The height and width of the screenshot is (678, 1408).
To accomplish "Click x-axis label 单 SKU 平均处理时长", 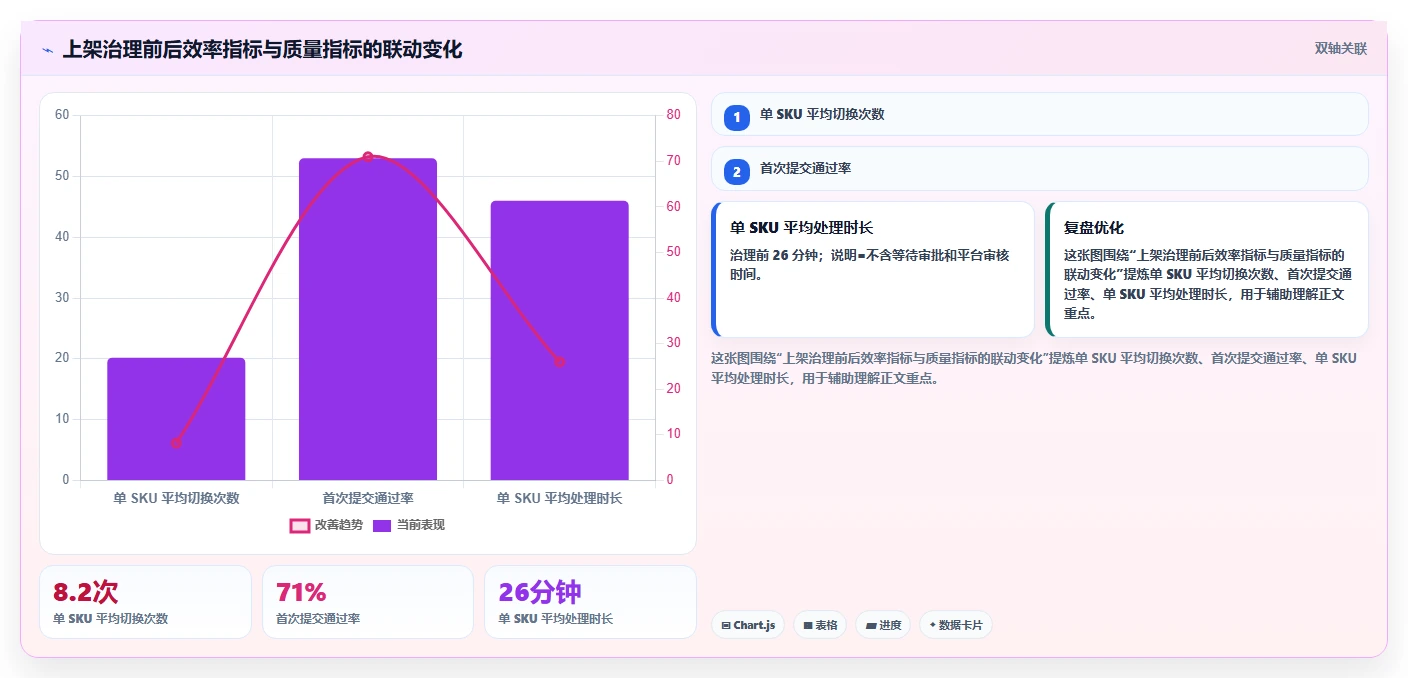I will pos(559,498).
